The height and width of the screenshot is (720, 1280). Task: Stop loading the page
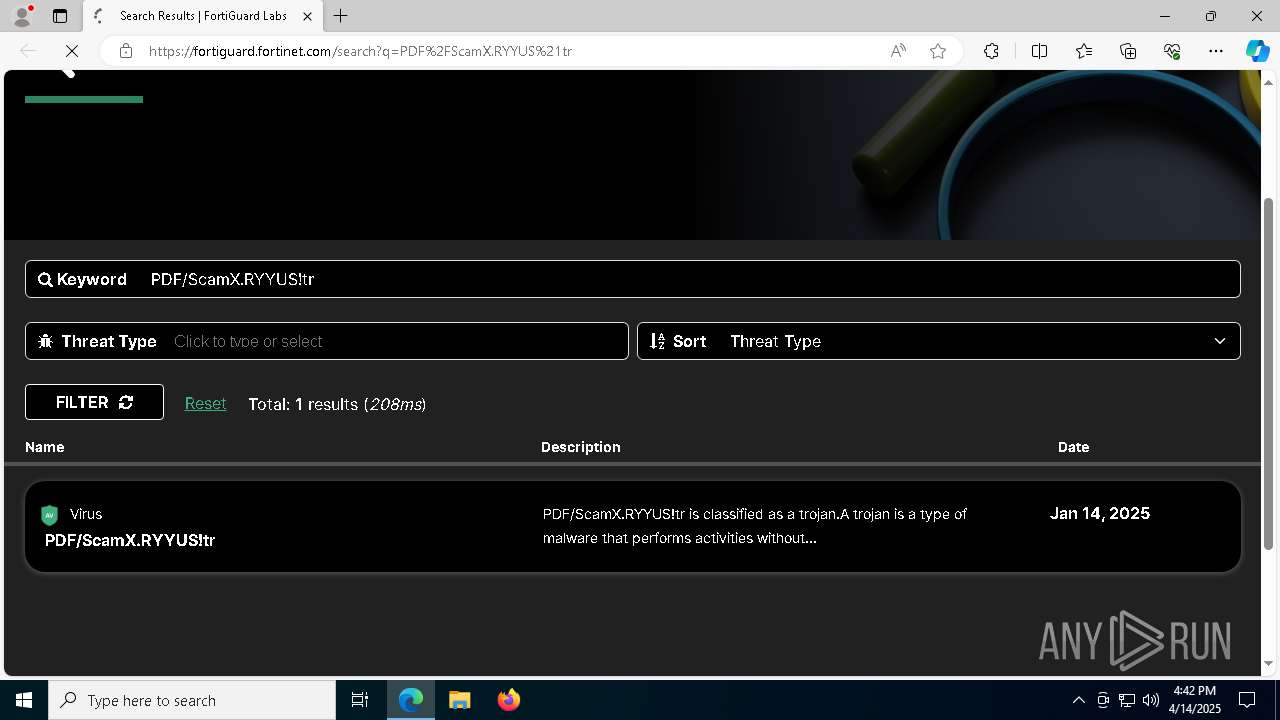pyautogui.click(x=71, y=51)
